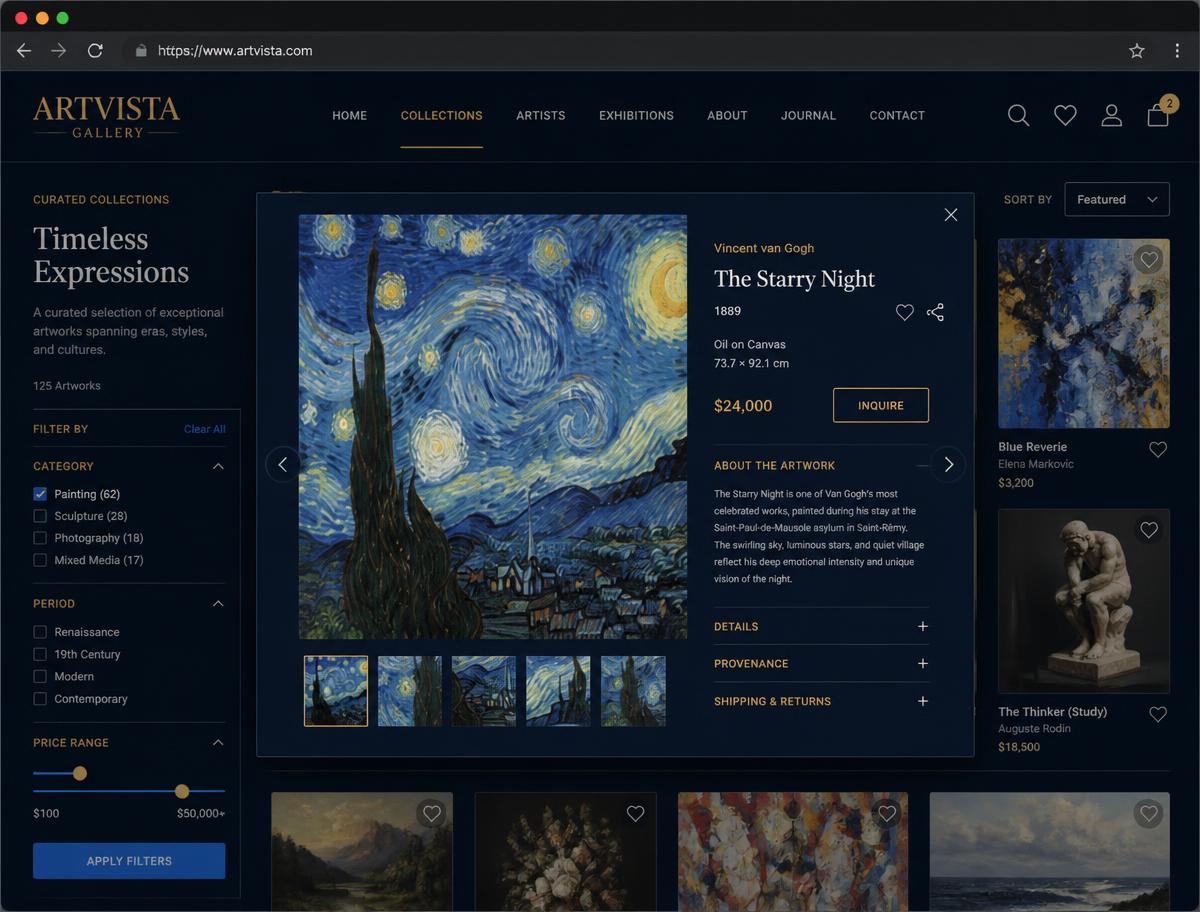This screenshot has width=1200, height=912.
Task: Check the Contemporary period checkbox
Action: pyautogui.click(x=40, y=699)
